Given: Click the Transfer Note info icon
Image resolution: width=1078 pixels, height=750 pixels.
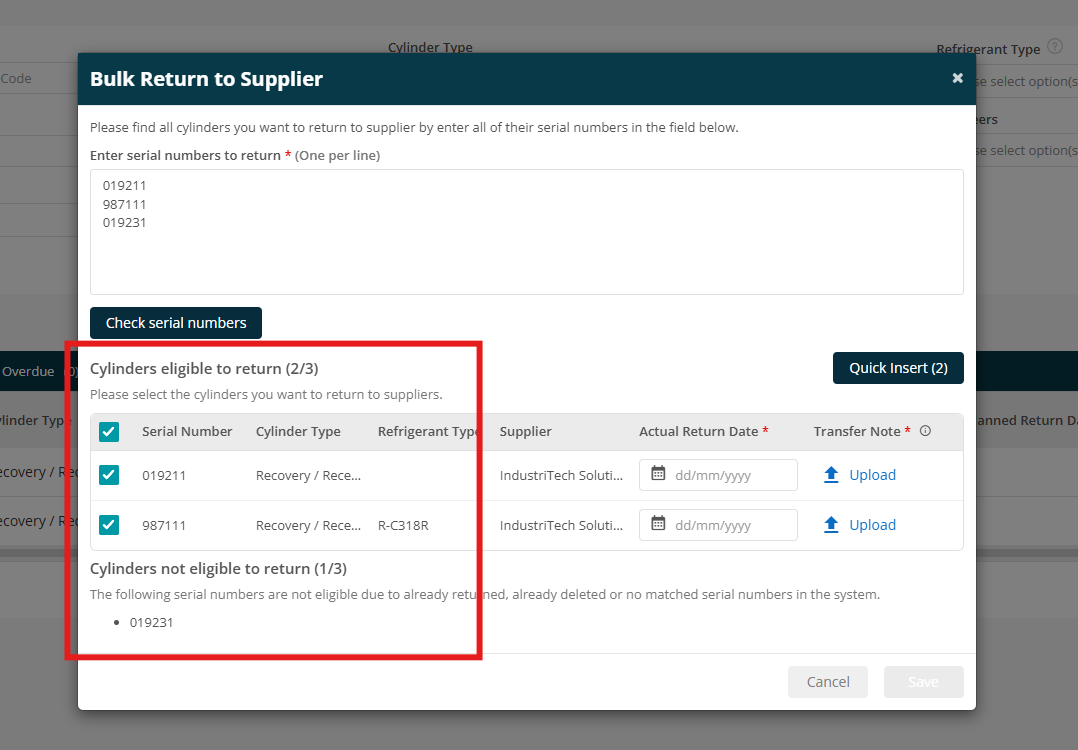Looking at the screenshot, I should (925, 431).
